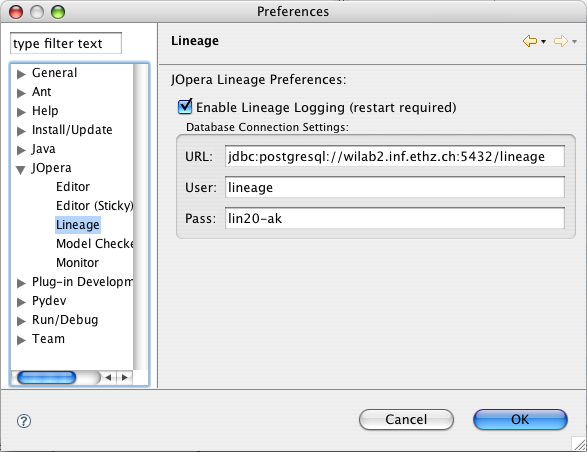Click the back navigation arrow icon
This screenshot has width=587, height=452.
(x=530, y=41)
